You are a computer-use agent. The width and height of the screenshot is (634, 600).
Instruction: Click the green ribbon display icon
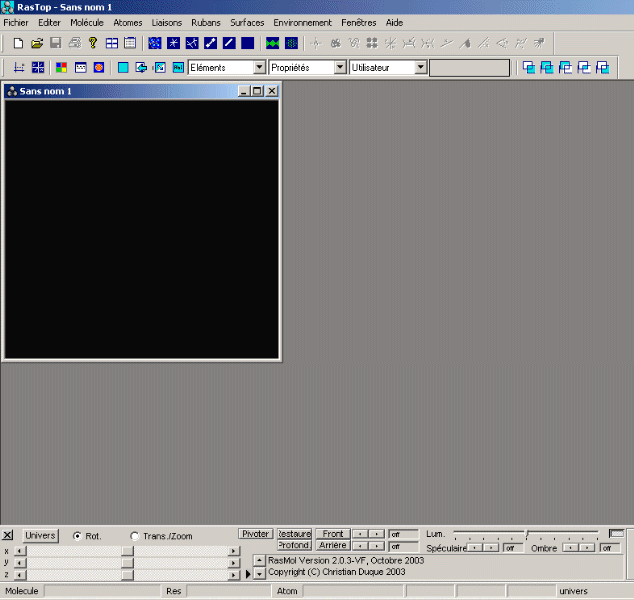[x=272, y=43]
